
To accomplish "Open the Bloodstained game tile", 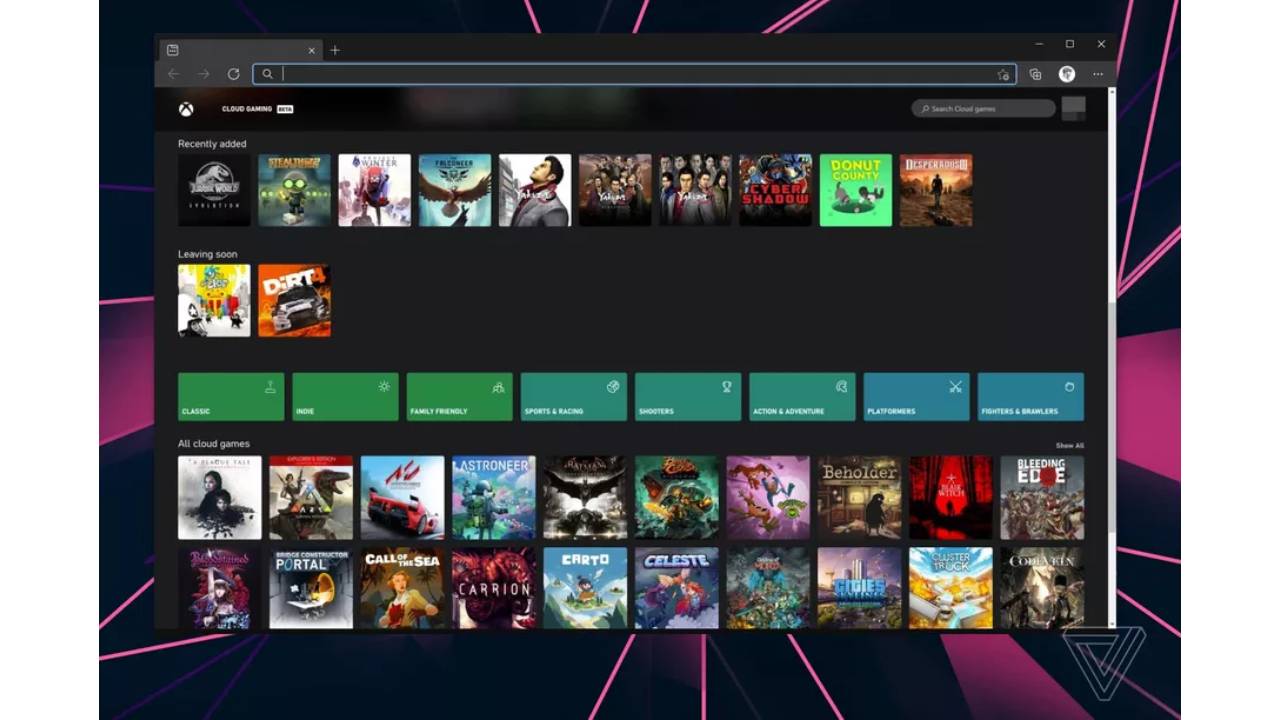I will 220,588.
